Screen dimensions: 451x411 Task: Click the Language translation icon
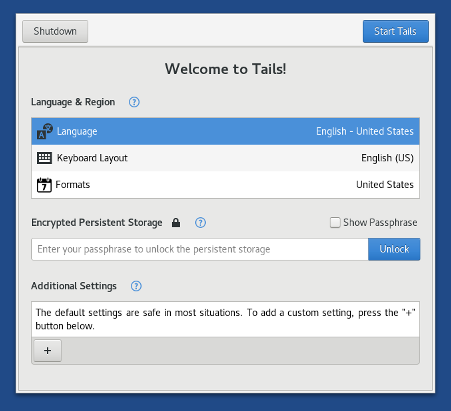tap(45, 131)
